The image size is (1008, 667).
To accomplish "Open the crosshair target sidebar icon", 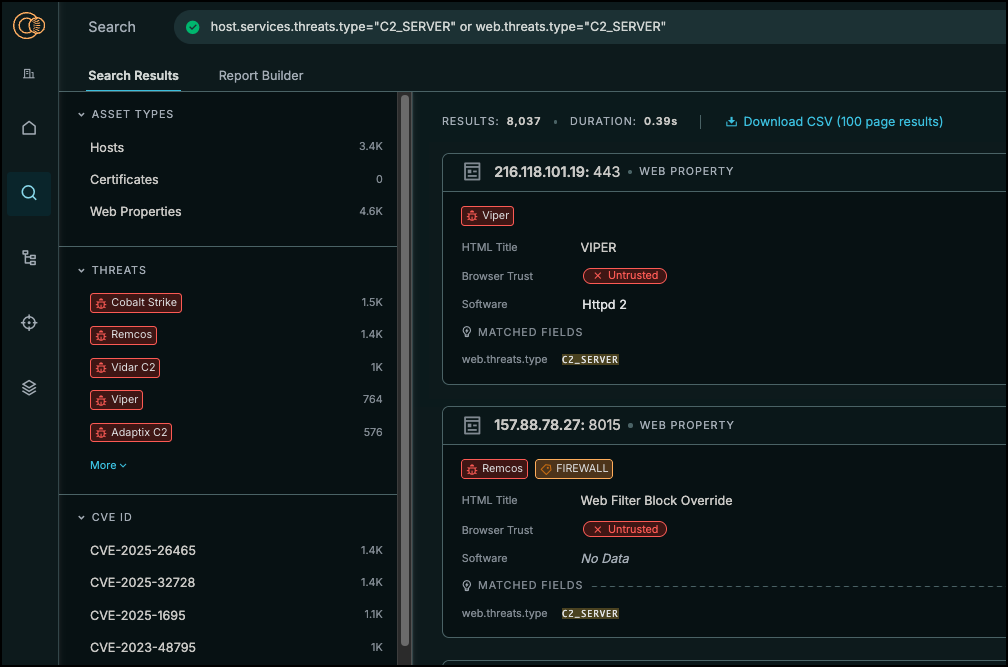I will click(x=29, y=322).
